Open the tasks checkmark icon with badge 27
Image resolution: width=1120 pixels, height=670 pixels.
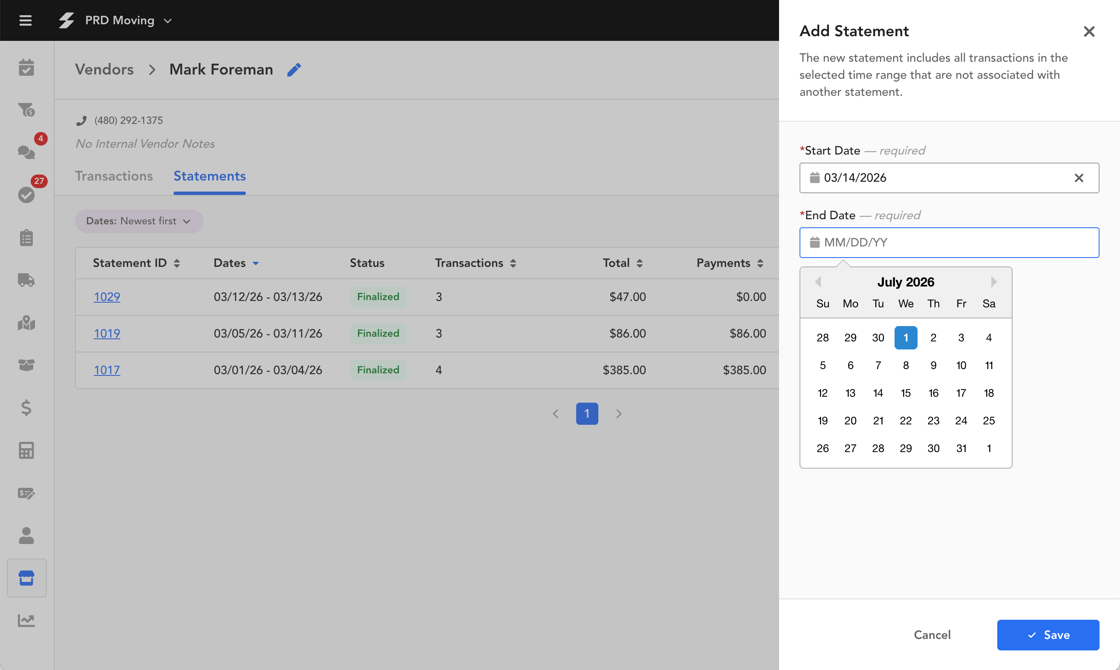point(26,194)
